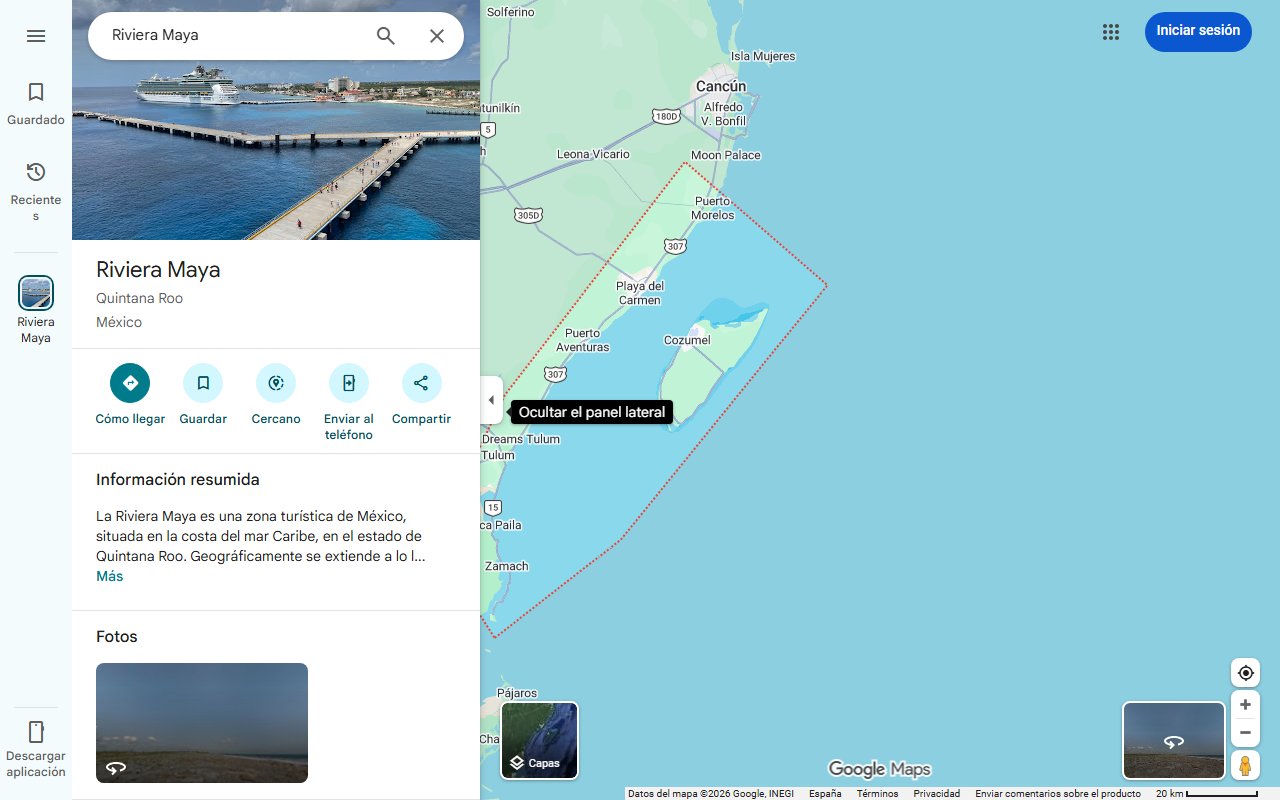Open the Google apps grid

[x=1110, y=32]
